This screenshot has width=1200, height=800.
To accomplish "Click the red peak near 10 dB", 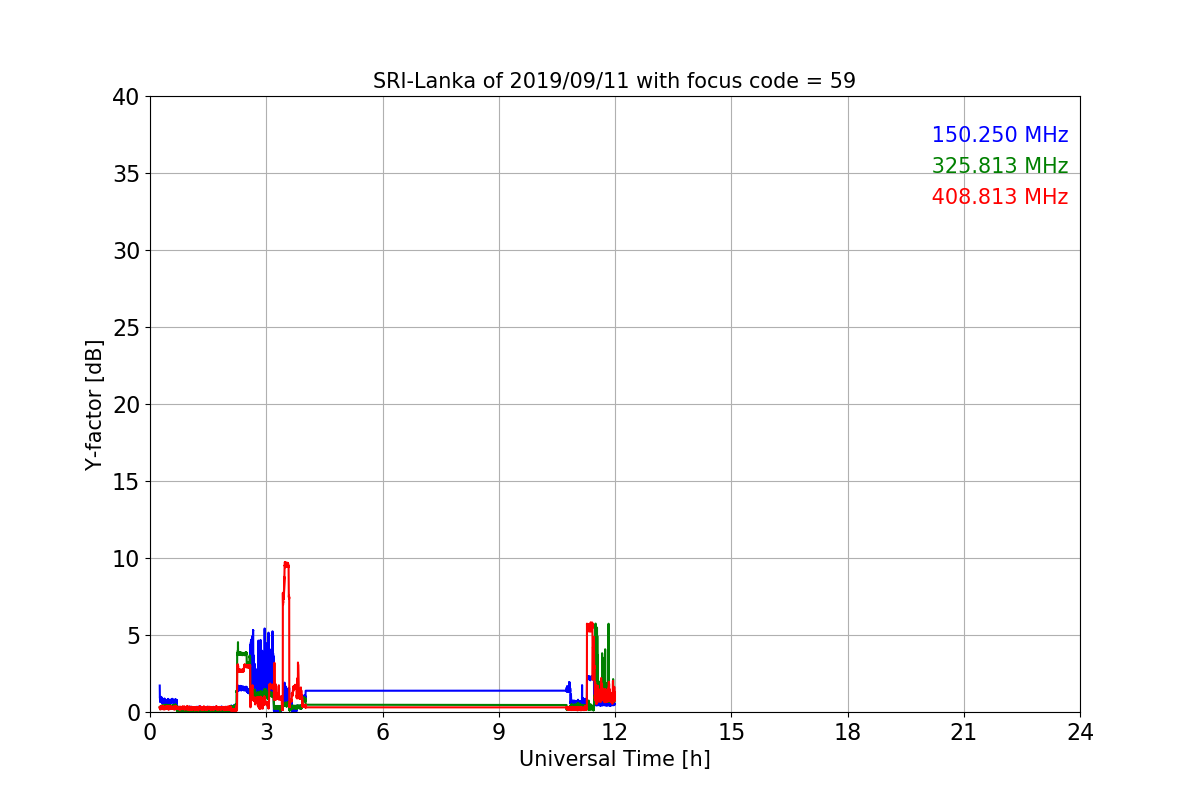I will point(286,564).
